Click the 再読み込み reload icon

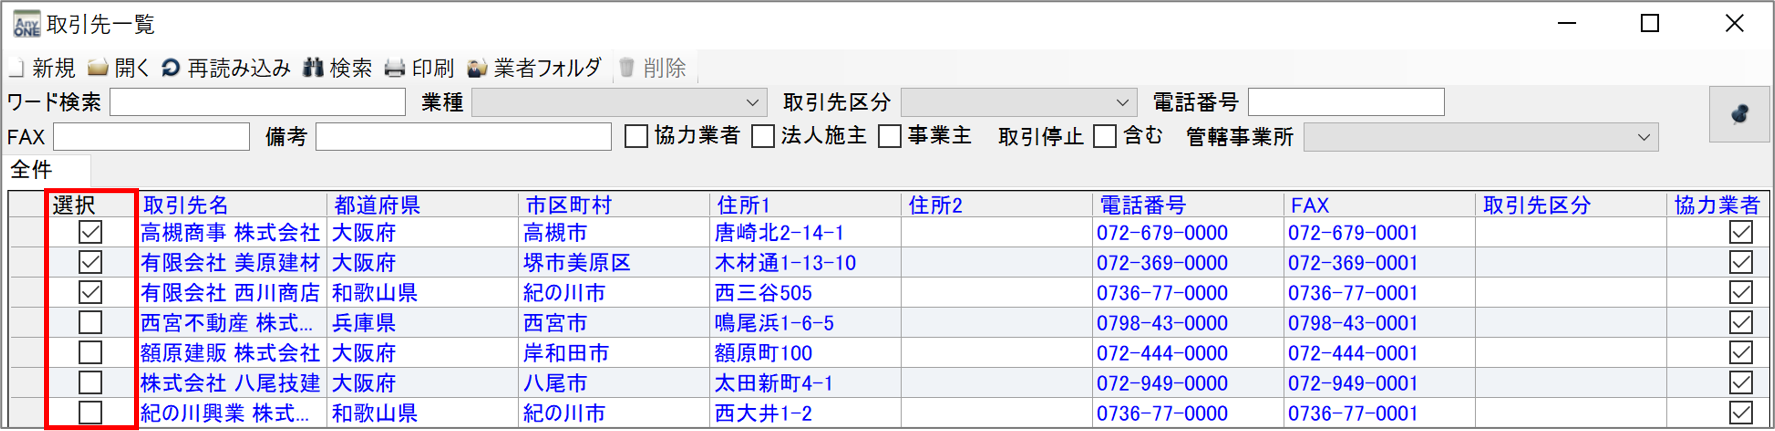point(171,68)
